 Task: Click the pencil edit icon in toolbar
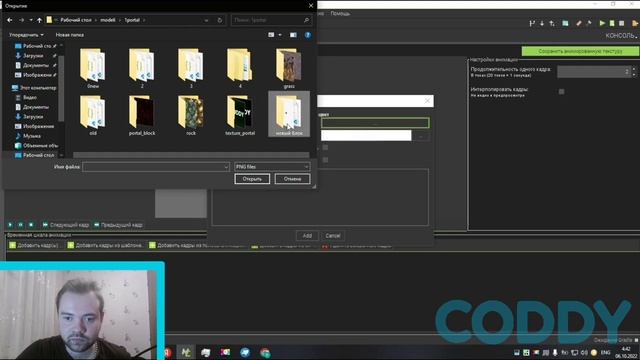tap(579, 23)
